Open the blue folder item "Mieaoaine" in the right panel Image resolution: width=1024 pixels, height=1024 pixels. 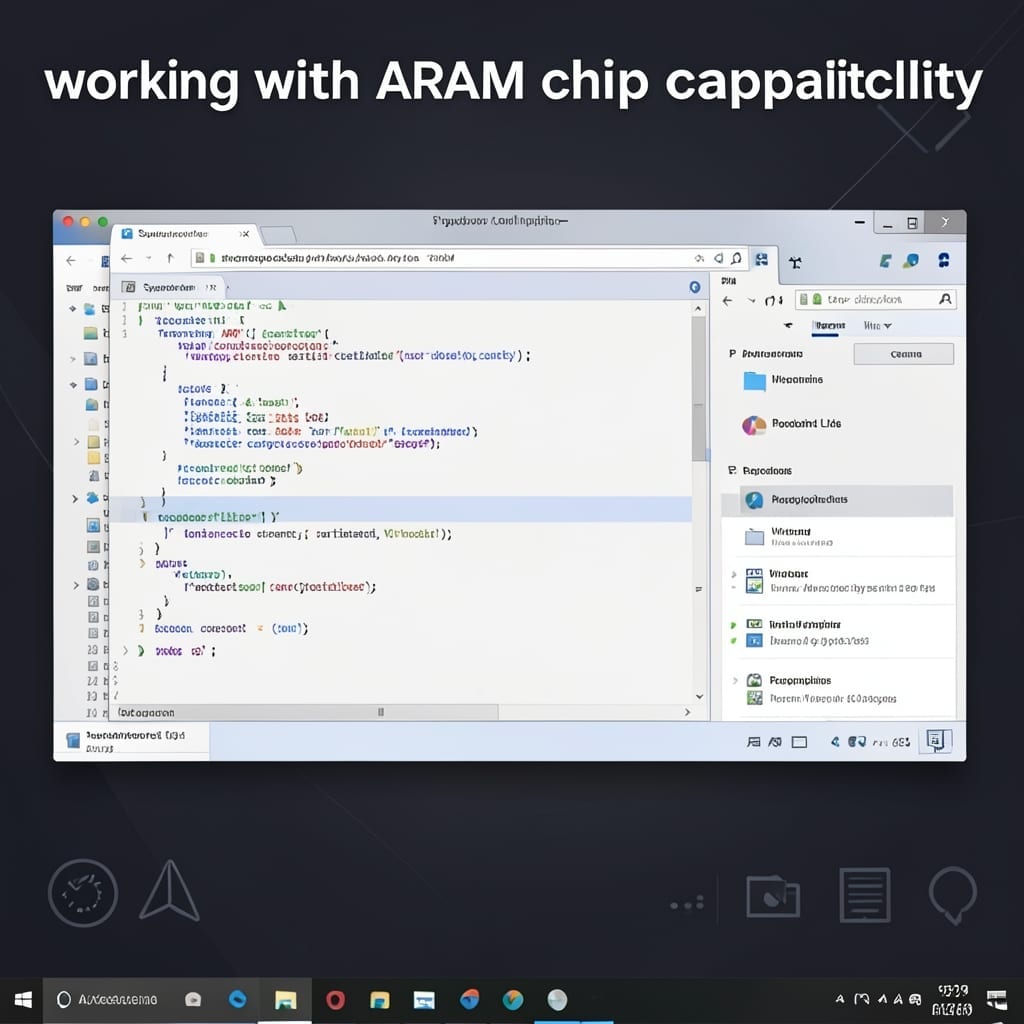[782, 380]
